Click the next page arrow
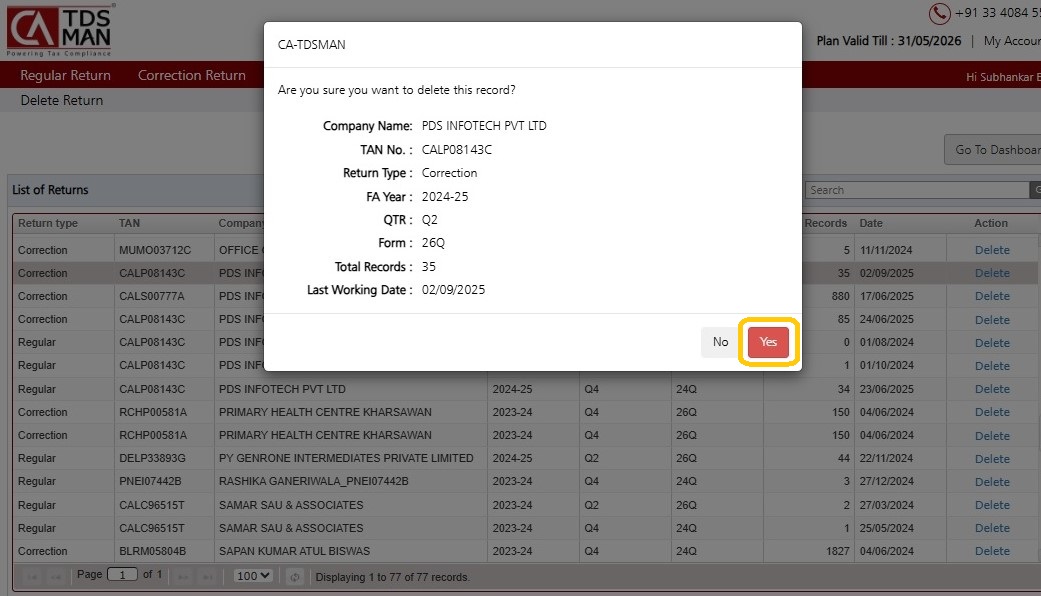Image resolution: width=1041 pixels, height=596 pixels. click(184, 576)
